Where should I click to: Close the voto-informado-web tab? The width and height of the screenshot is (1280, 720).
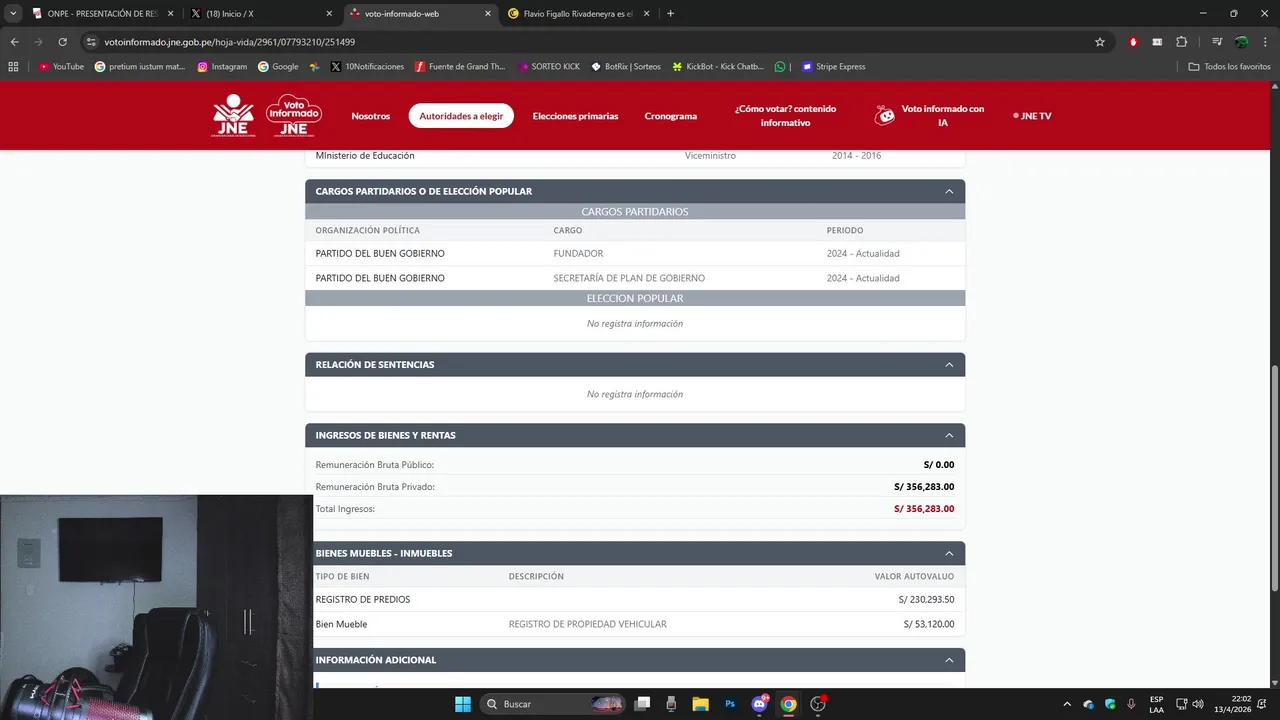coord(488,14)
